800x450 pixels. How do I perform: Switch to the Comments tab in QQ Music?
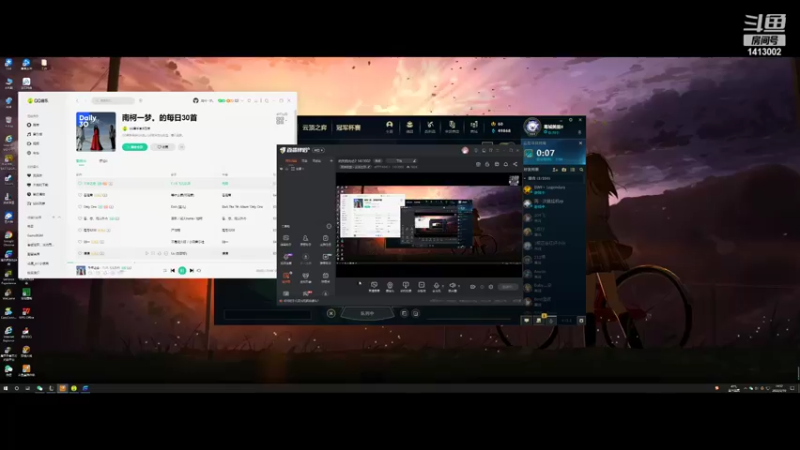(103, 161)
